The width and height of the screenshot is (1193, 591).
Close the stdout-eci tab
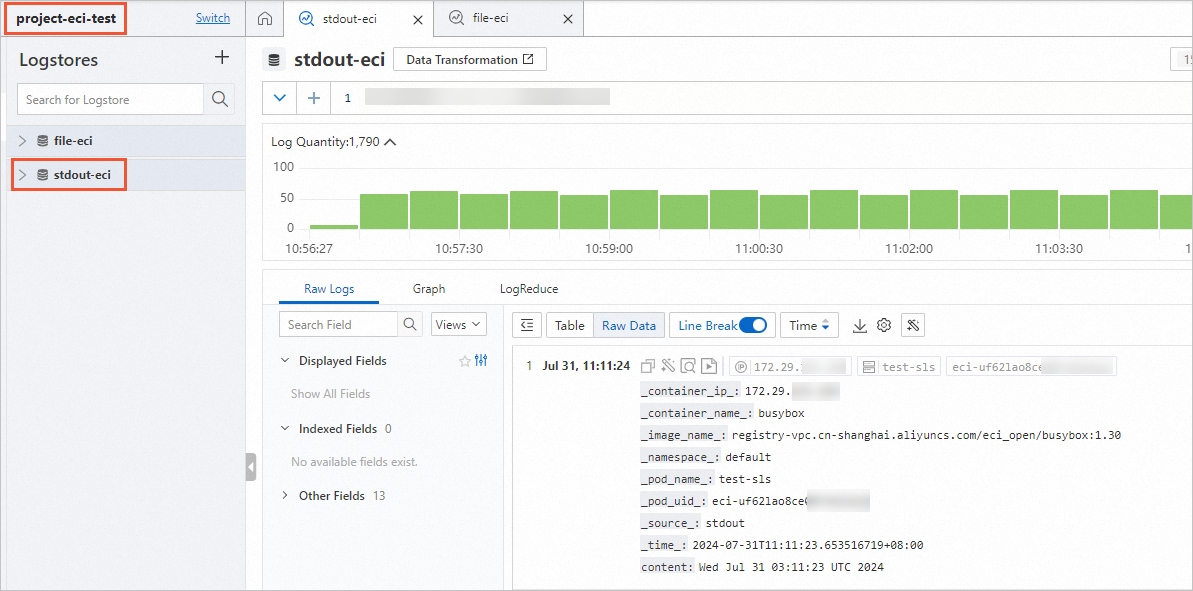click(x=418, y=19)
